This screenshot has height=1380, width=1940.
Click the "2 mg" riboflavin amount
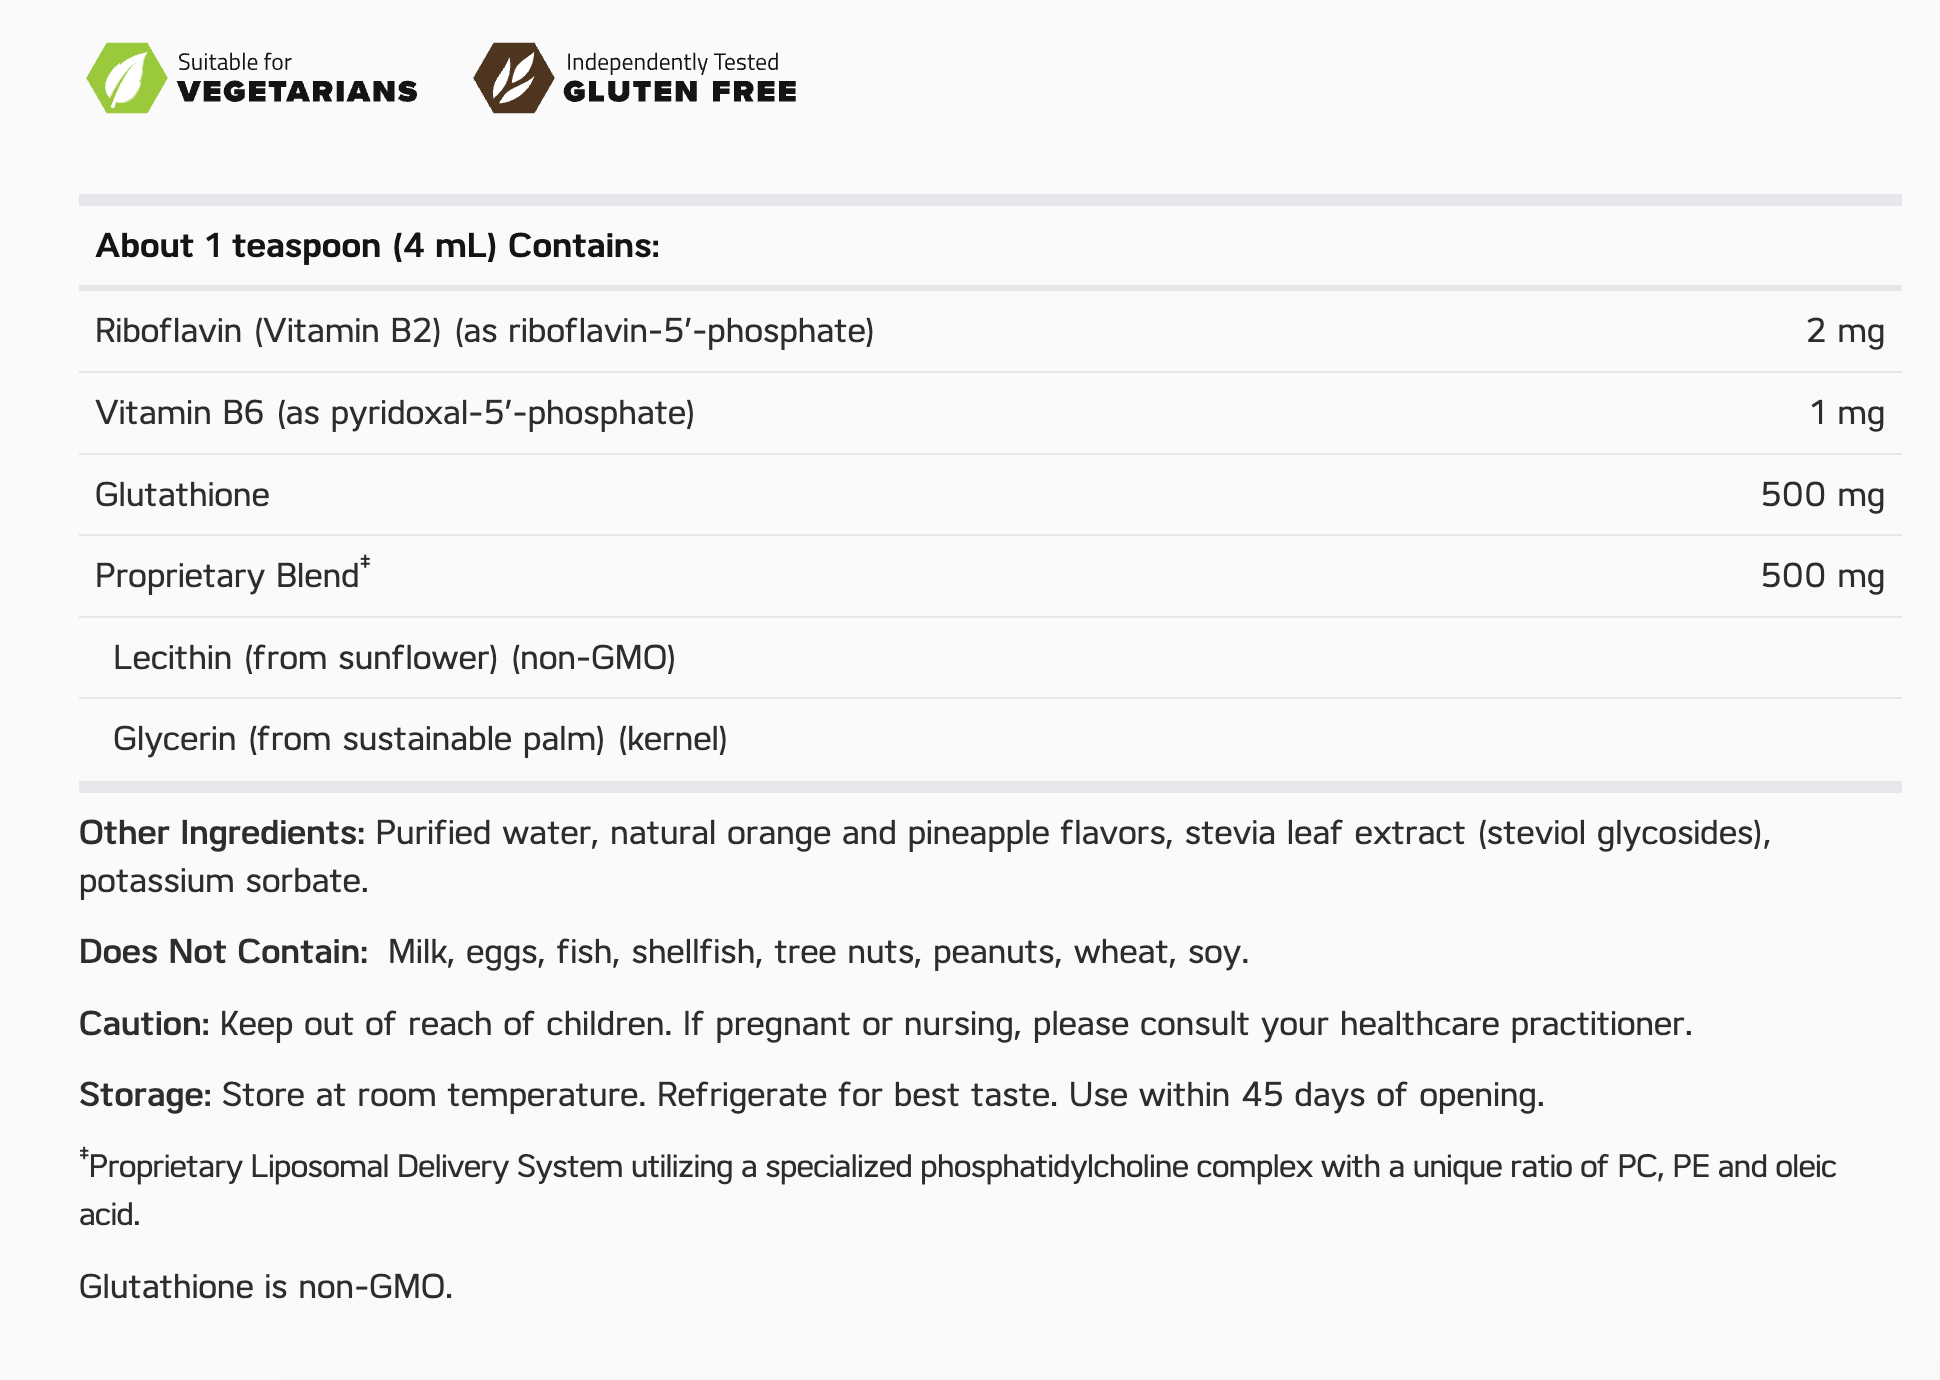(x=1844, y=331)
